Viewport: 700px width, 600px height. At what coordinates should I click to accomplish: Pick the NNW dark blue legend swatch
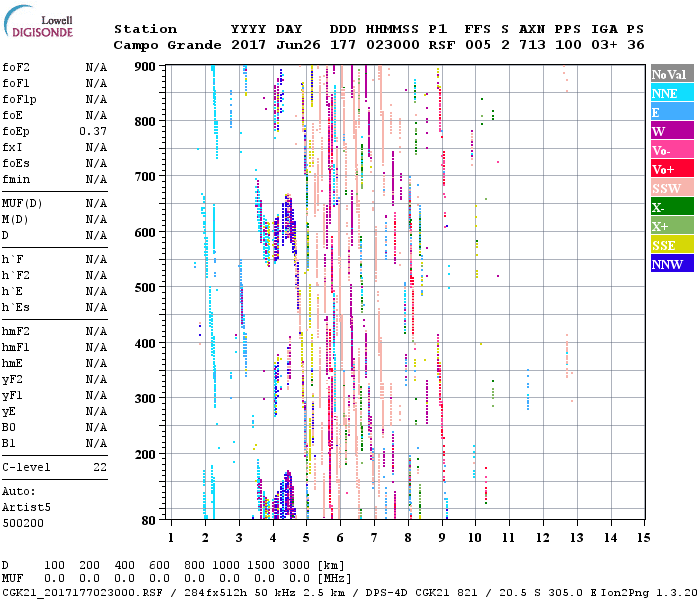pyautogui.click(x=671, y=264)
